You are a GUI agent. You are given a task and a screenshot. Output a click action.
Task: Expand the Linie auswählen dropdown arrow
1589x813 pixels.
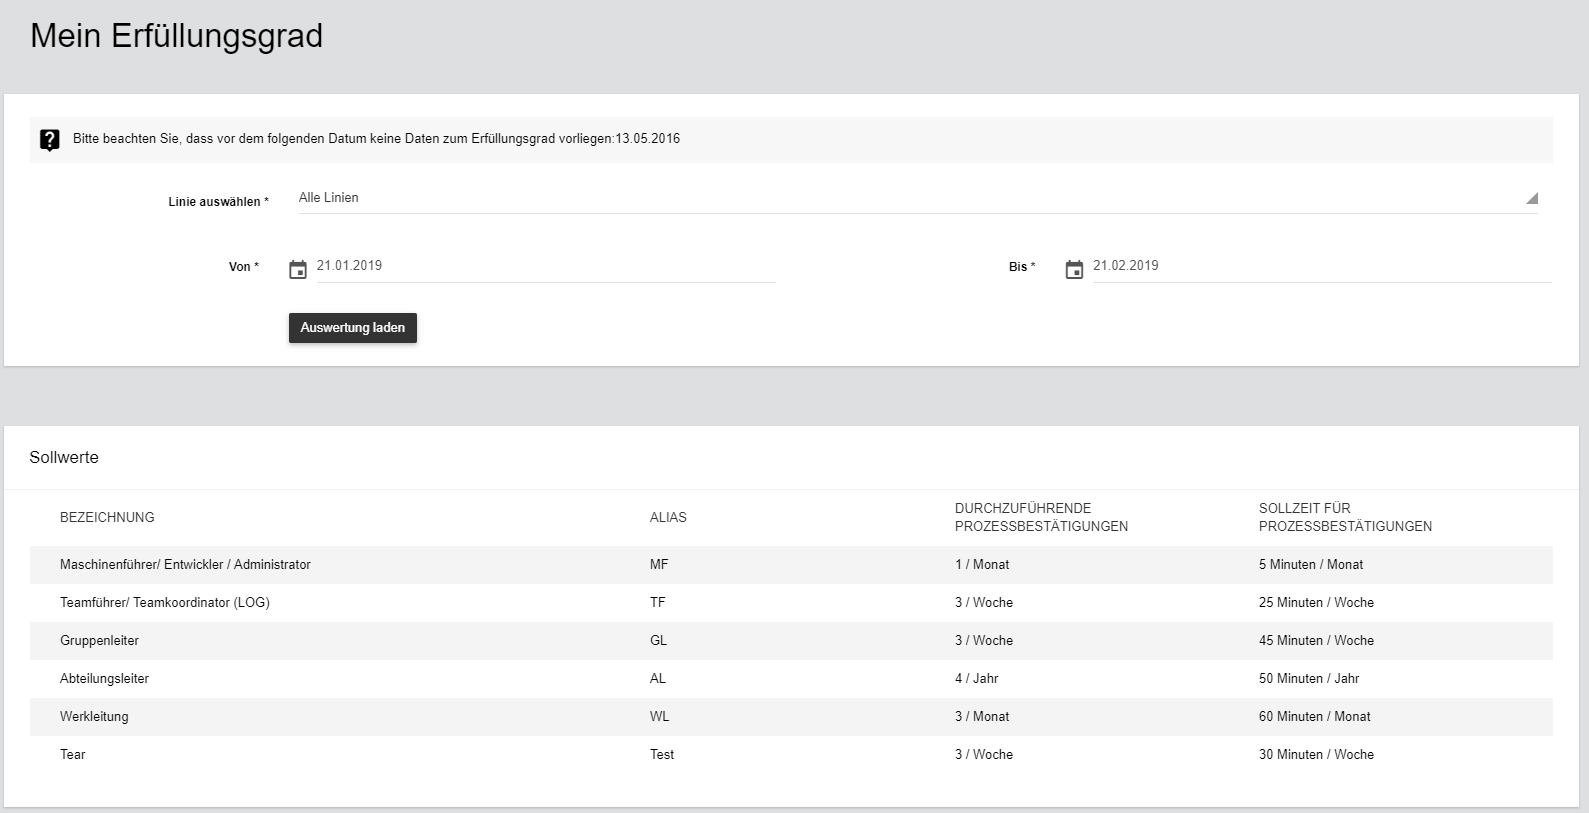click(1531, 199)
